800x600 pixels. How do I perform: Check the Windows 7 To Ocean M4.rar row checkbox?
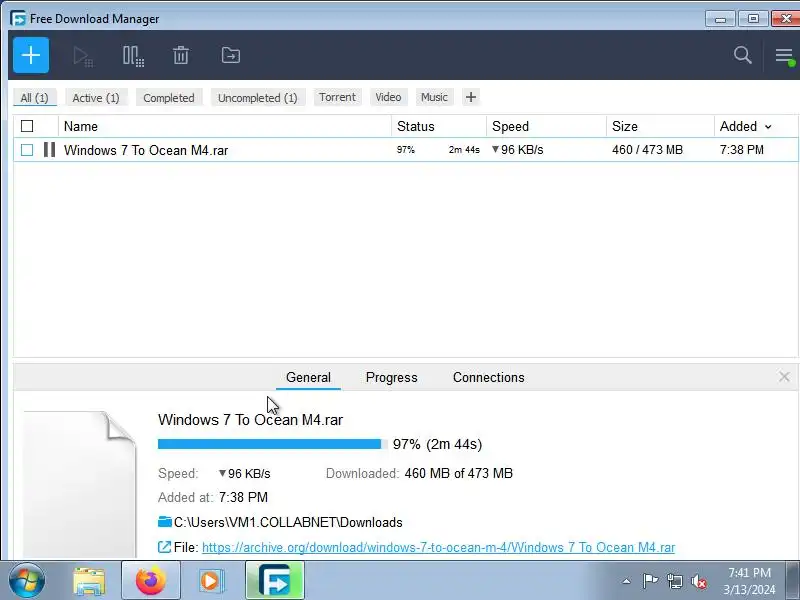point(27,150)
